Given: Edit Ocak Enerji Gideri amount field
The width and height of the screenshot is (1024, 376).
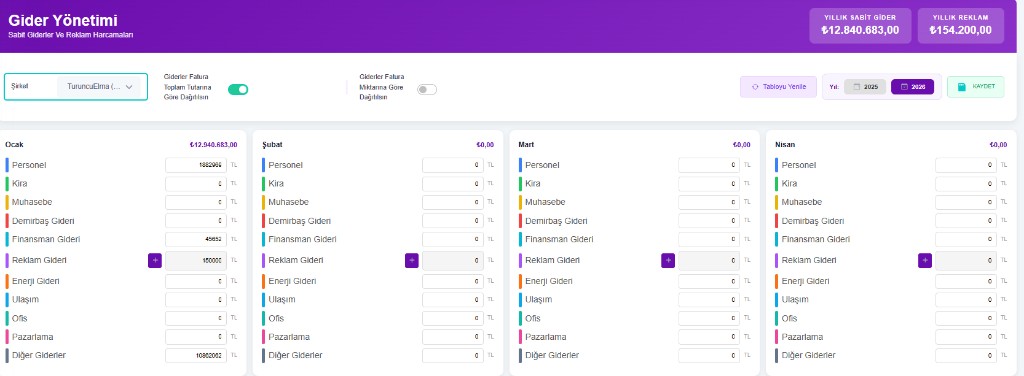Looking at the screenshot, I should [x=196, y=281].
